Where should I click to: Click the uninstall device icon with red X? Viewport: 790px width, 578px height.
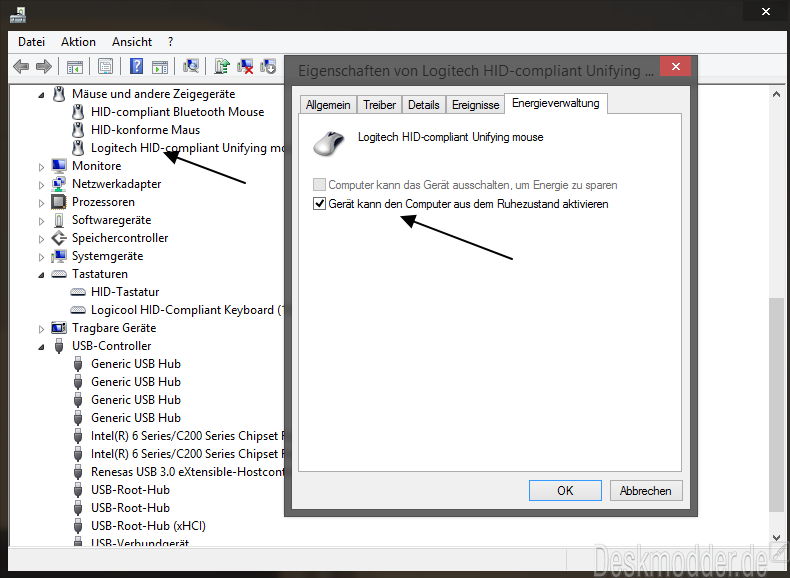[x=245, y=66]
